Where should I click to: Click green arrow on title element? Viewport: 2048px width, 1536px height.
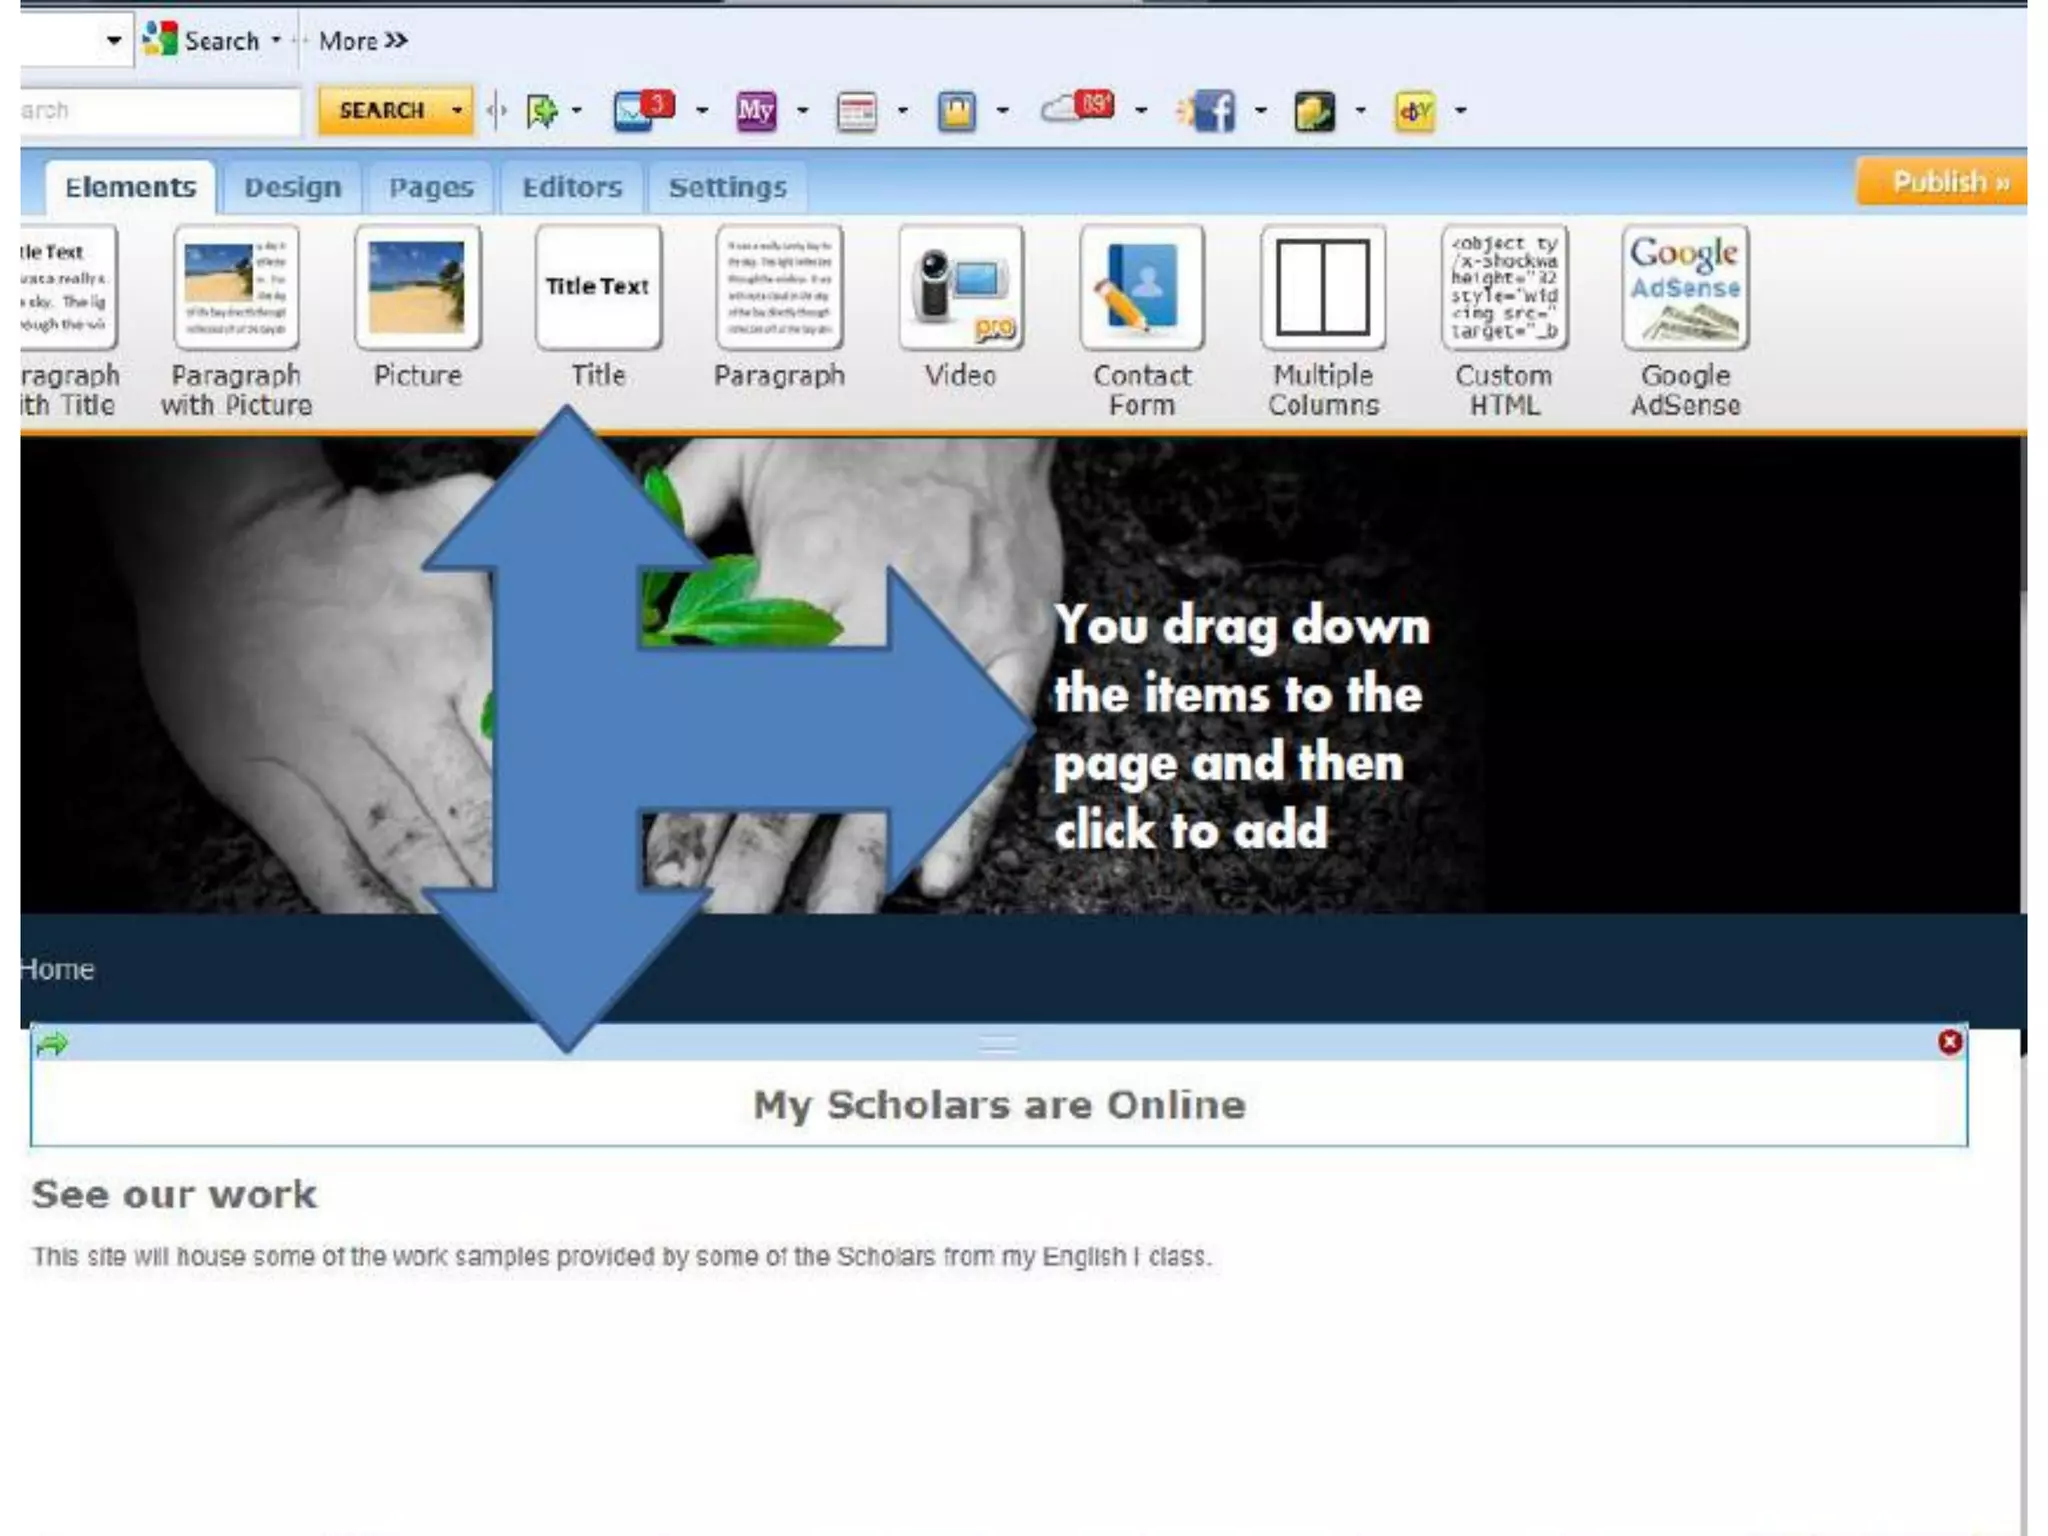click(x=52, y=1044)
